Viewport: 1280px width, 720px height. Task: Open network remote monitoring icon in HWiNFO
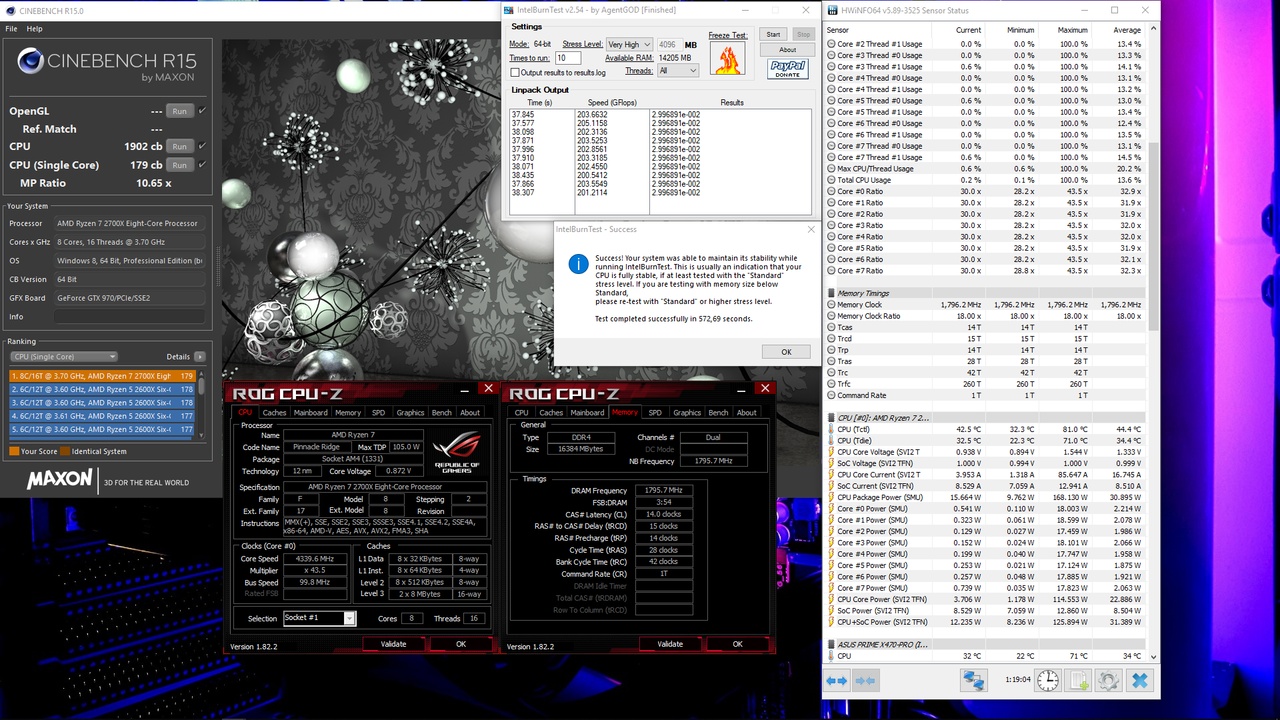pyautogui.click(x=974, y=681)
